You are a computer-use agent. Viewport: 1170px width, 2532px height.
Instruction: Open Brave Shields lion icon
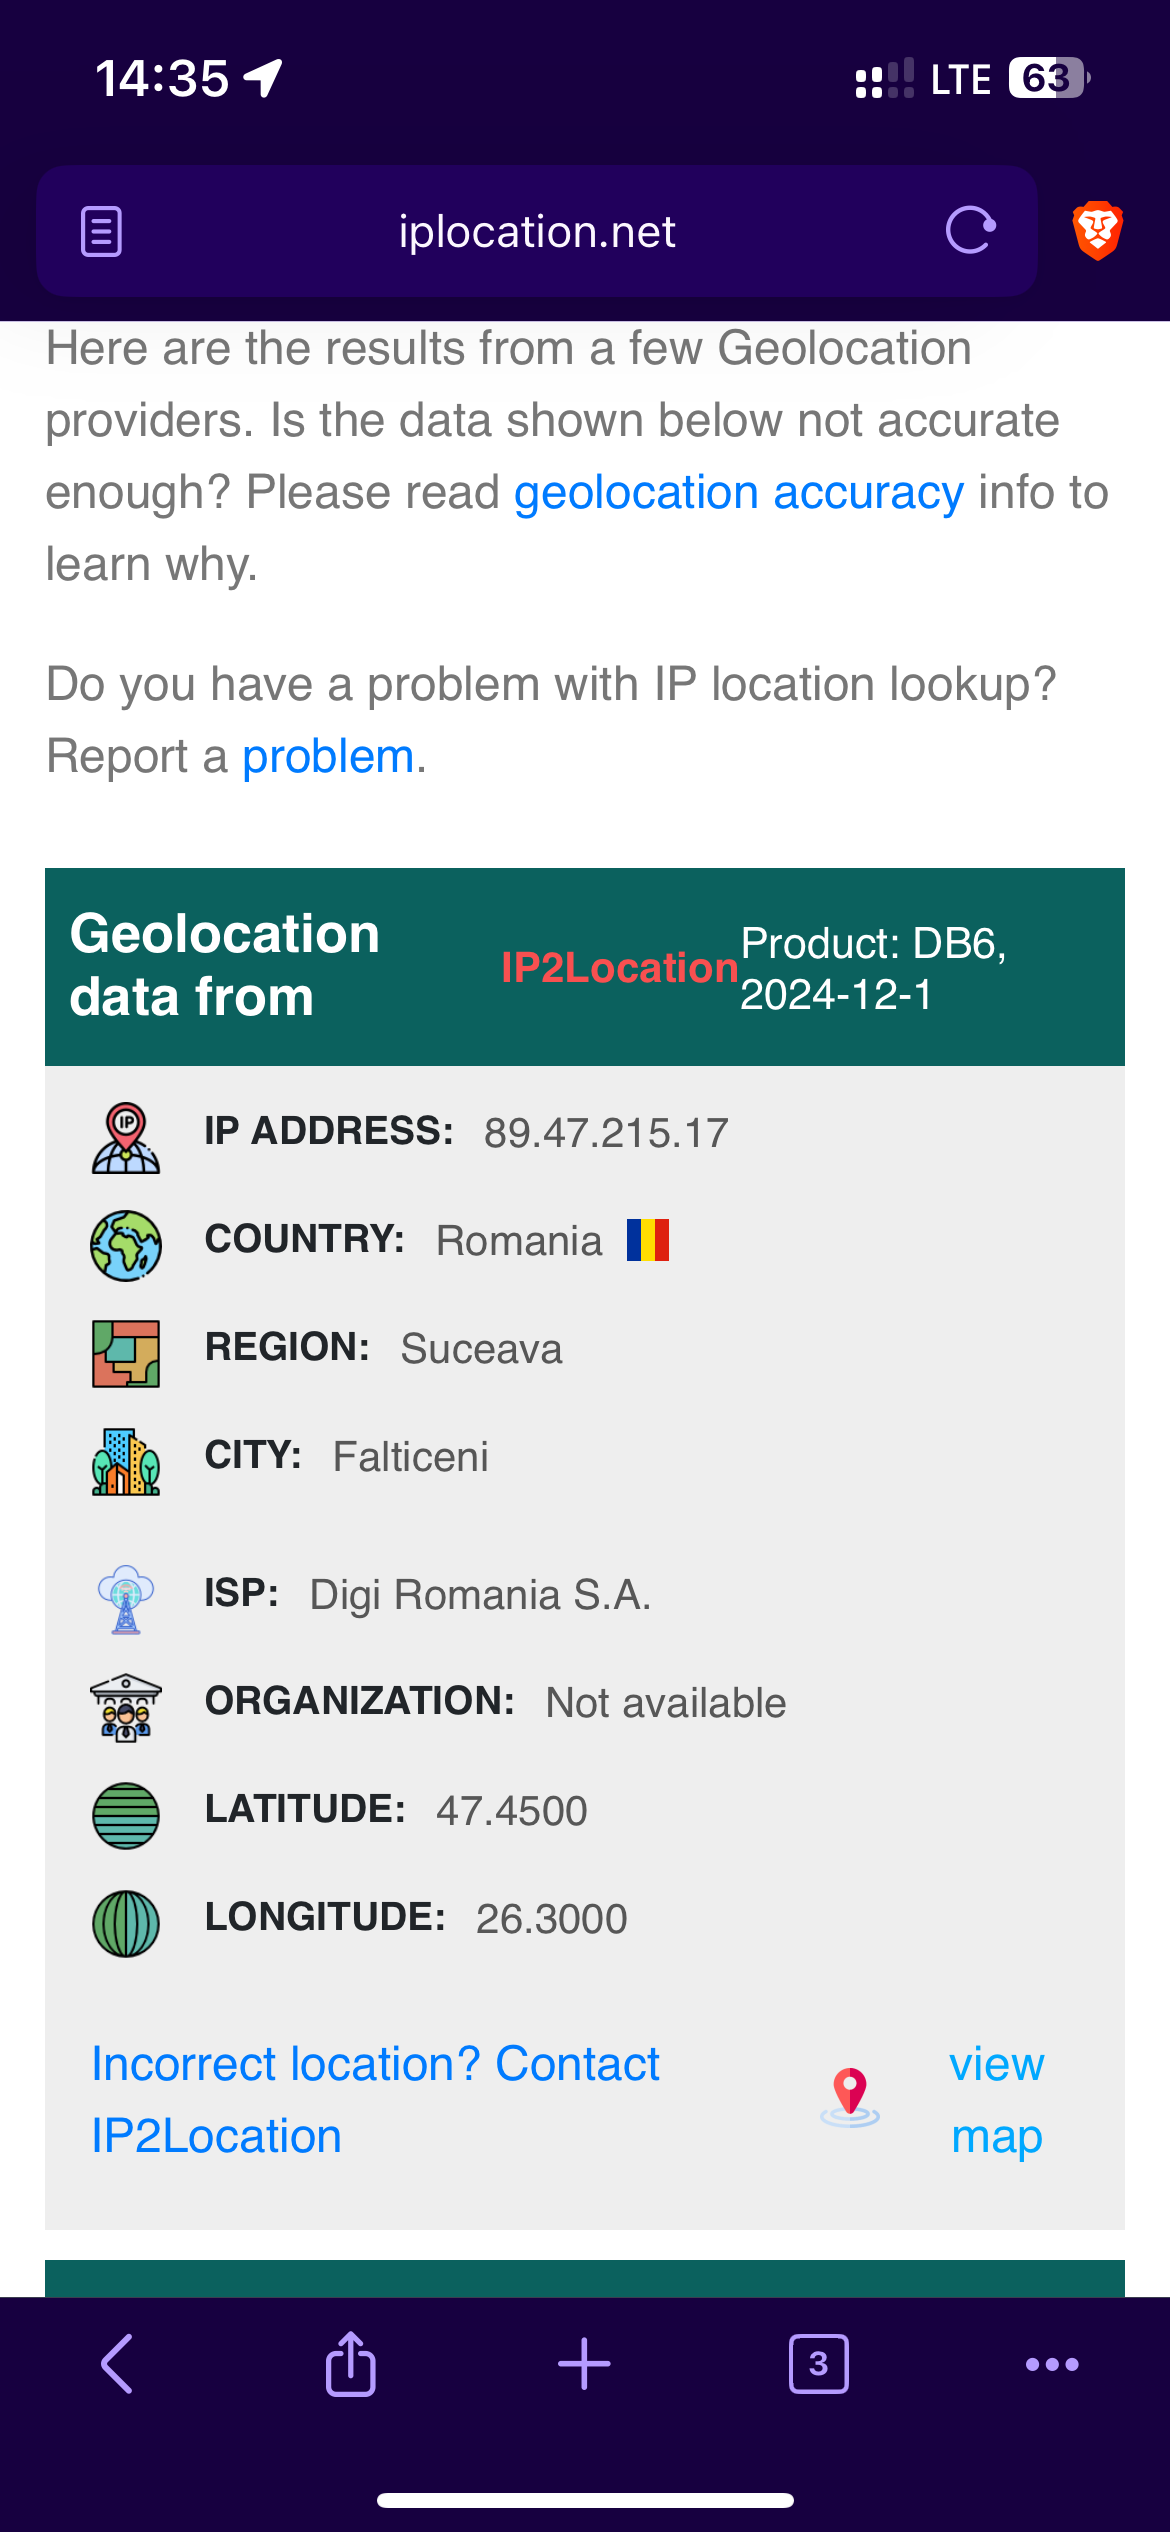(x=1097, y=231)
